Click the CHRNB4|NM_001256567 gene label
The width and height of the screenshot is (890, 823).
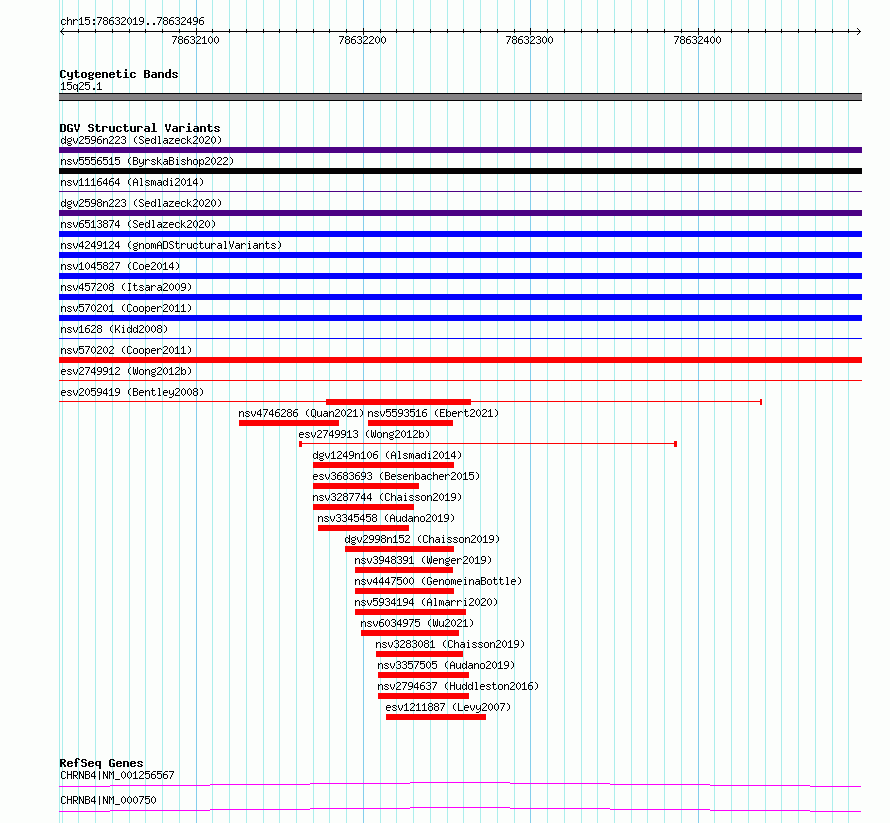[117, 775]
